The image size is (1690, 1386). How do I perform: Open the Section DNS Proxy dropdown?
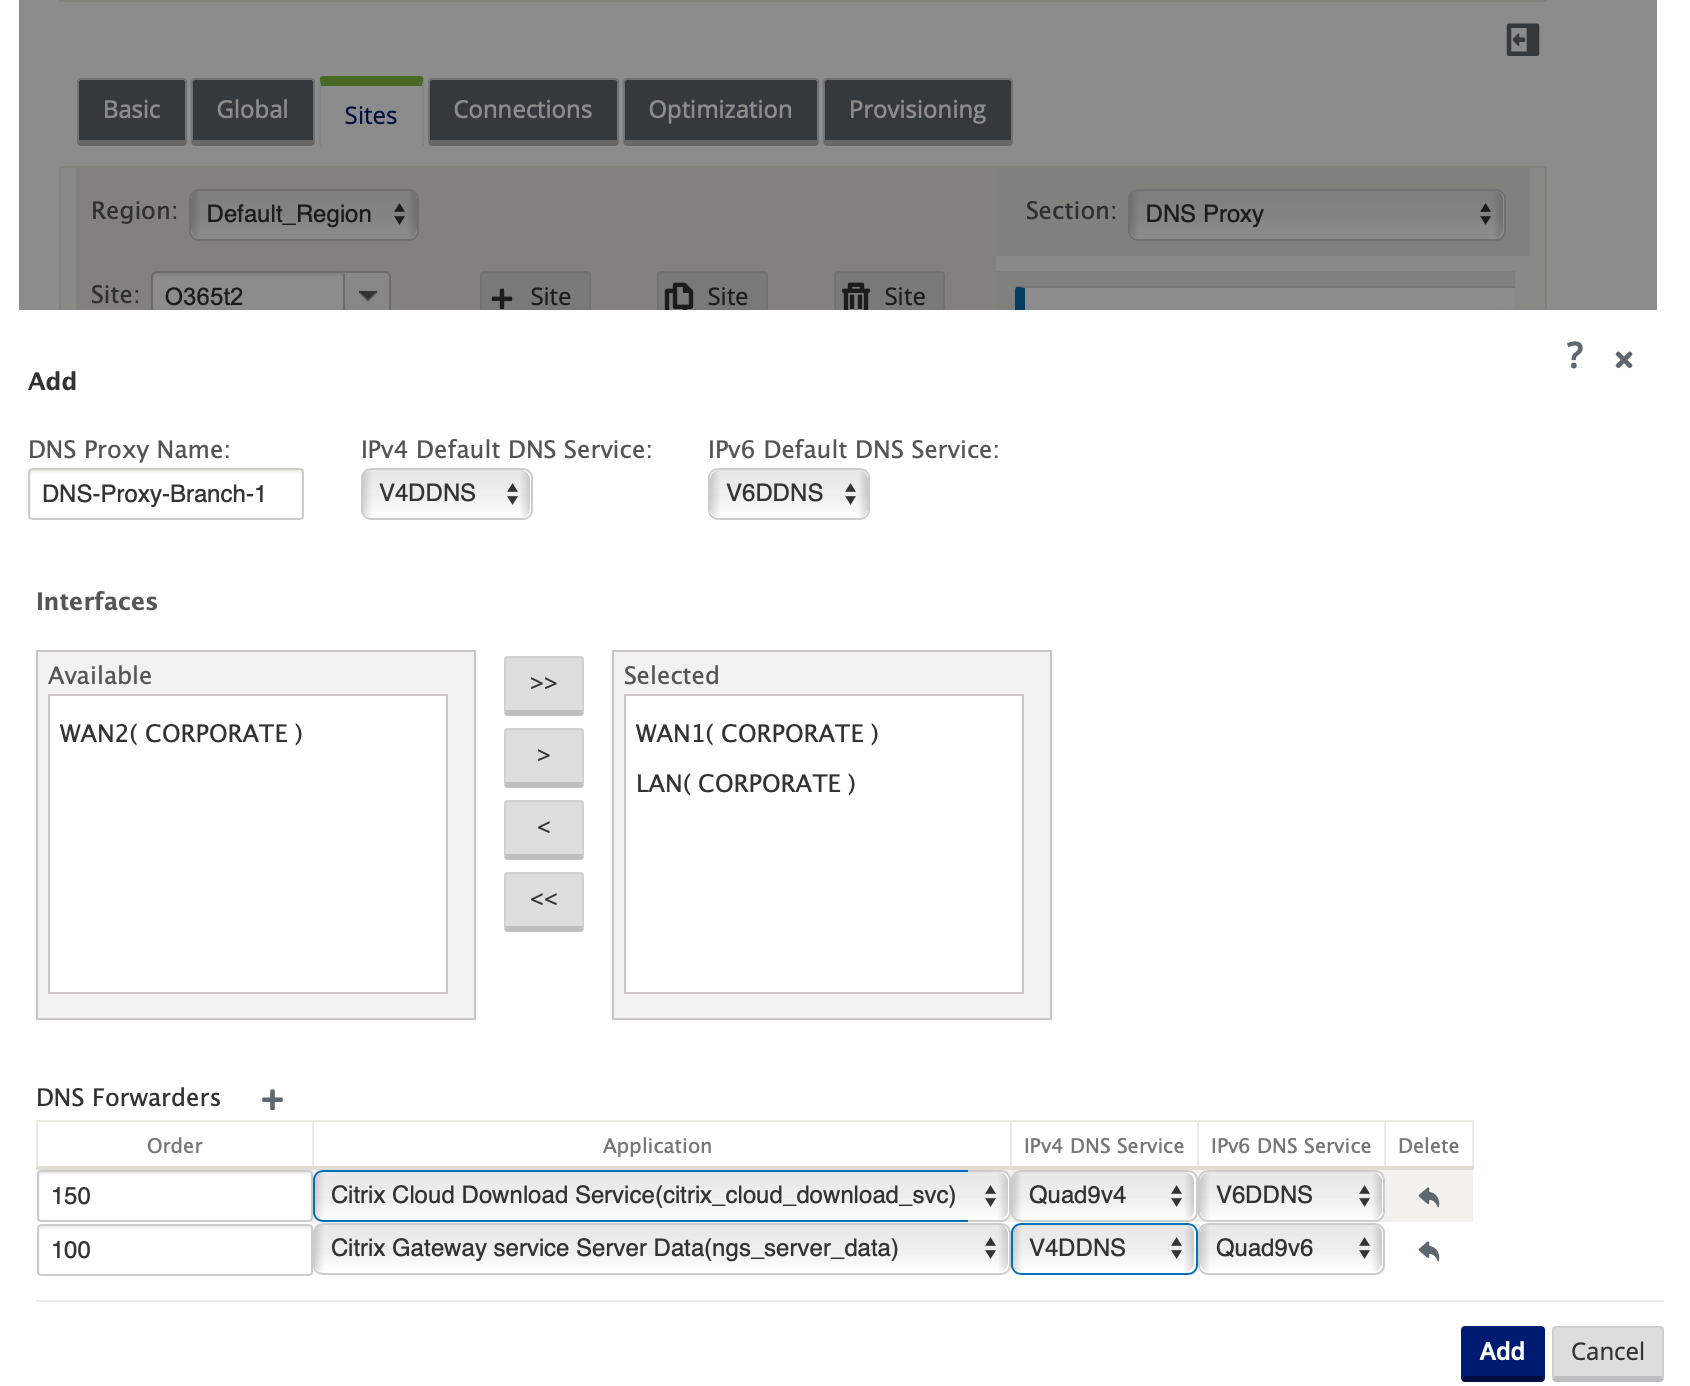1316,214
